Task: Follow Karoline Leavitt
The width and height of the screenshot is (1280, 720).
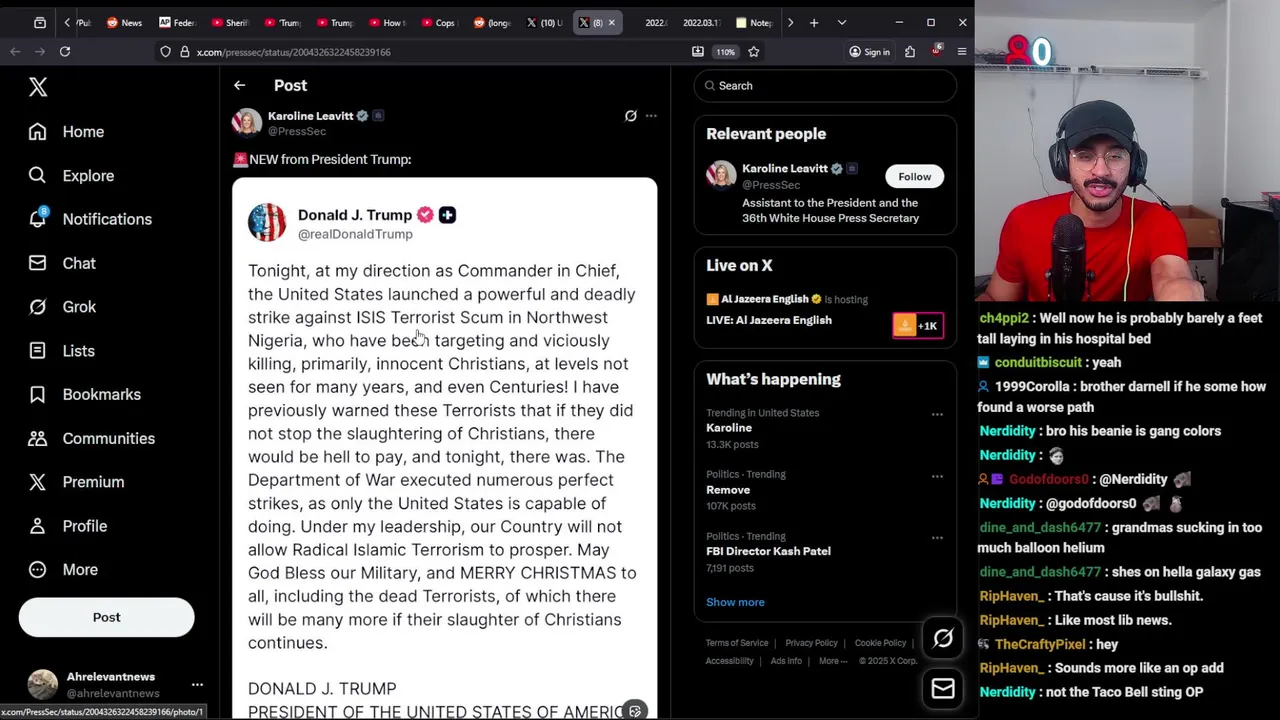Action: [x=914, y=177]
